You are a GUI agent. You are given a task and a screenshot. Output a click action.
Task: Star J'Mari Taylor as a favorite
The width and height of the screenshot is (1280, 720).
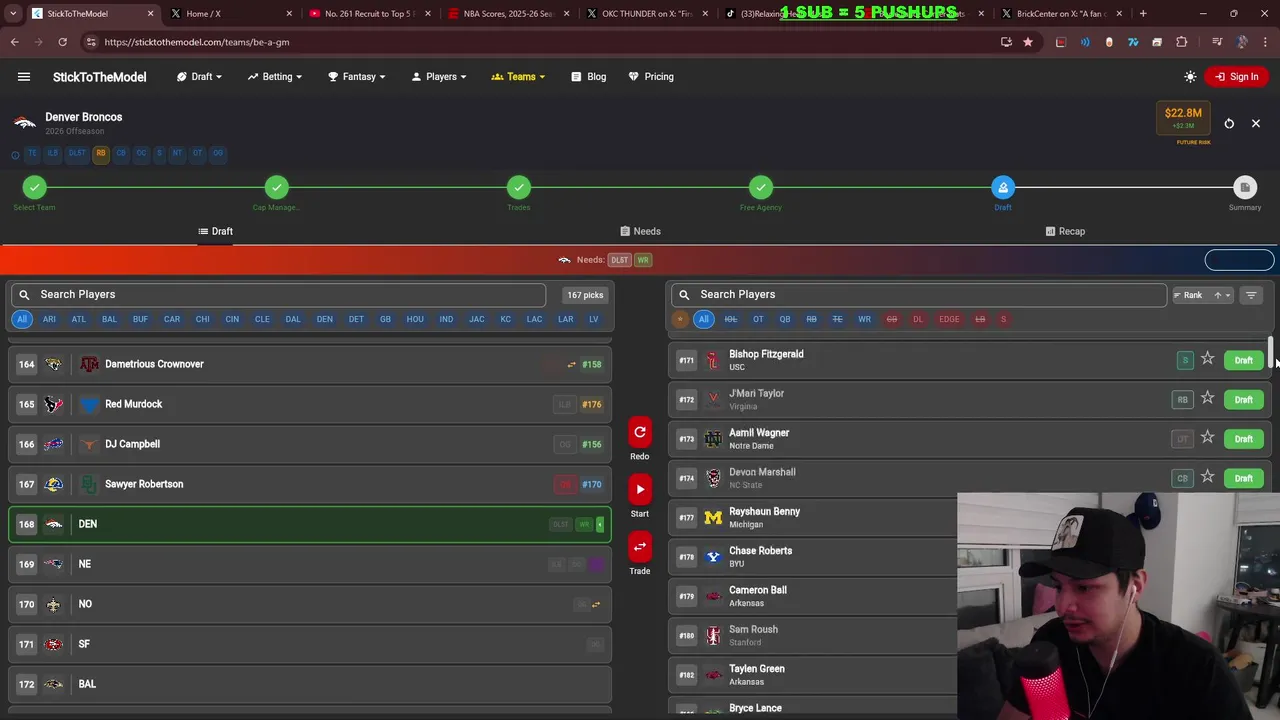click(x=1207, y=399)
